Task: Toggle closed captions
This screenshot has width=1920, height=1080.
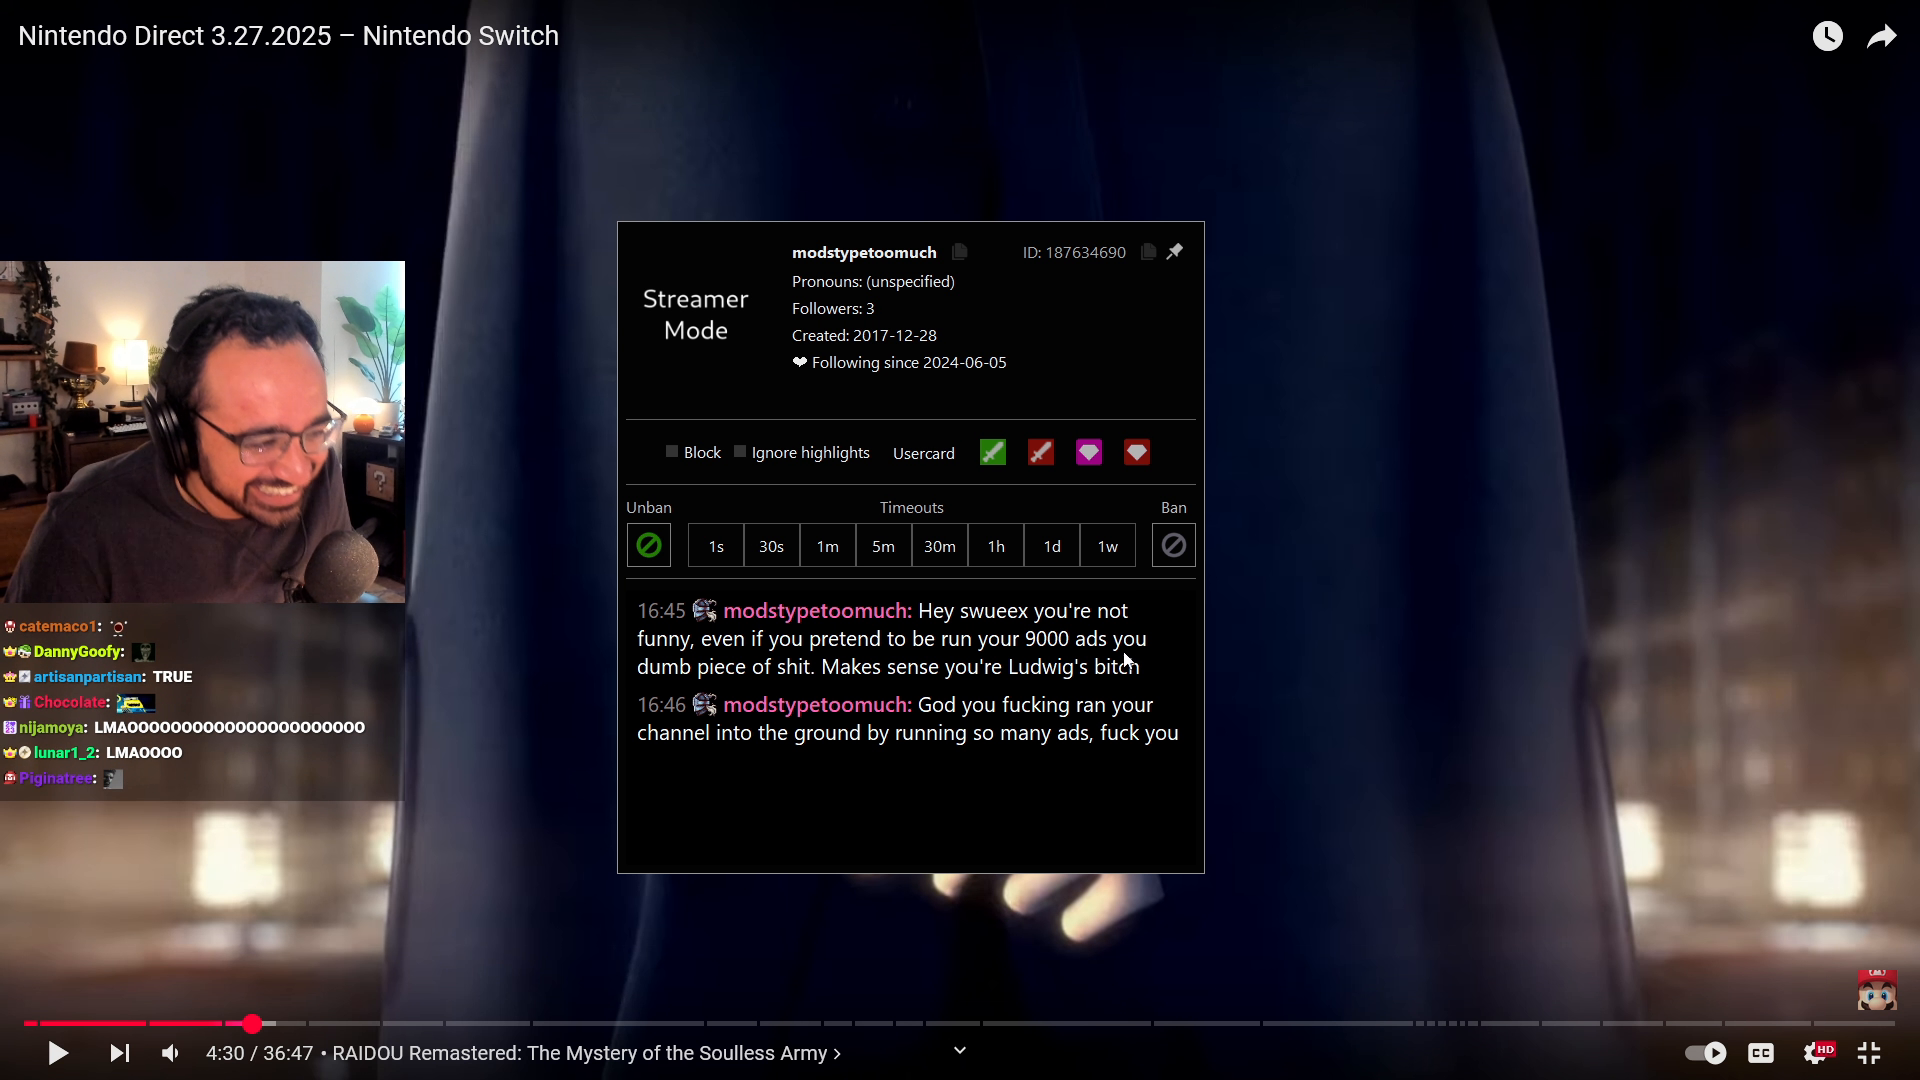Action: [1761, 1053]
